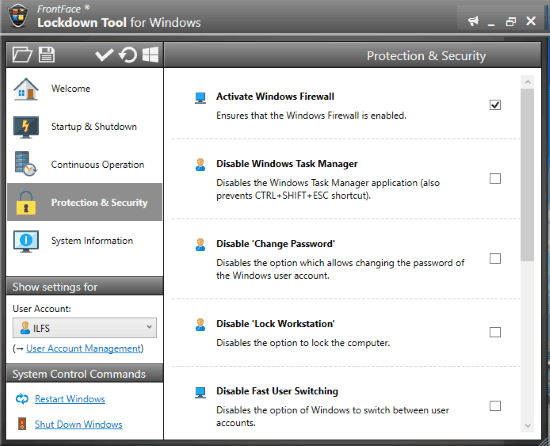550x446 pixels.
Task: Enable Disable Windows Task Manager checkbox
Action: [495, 178]
